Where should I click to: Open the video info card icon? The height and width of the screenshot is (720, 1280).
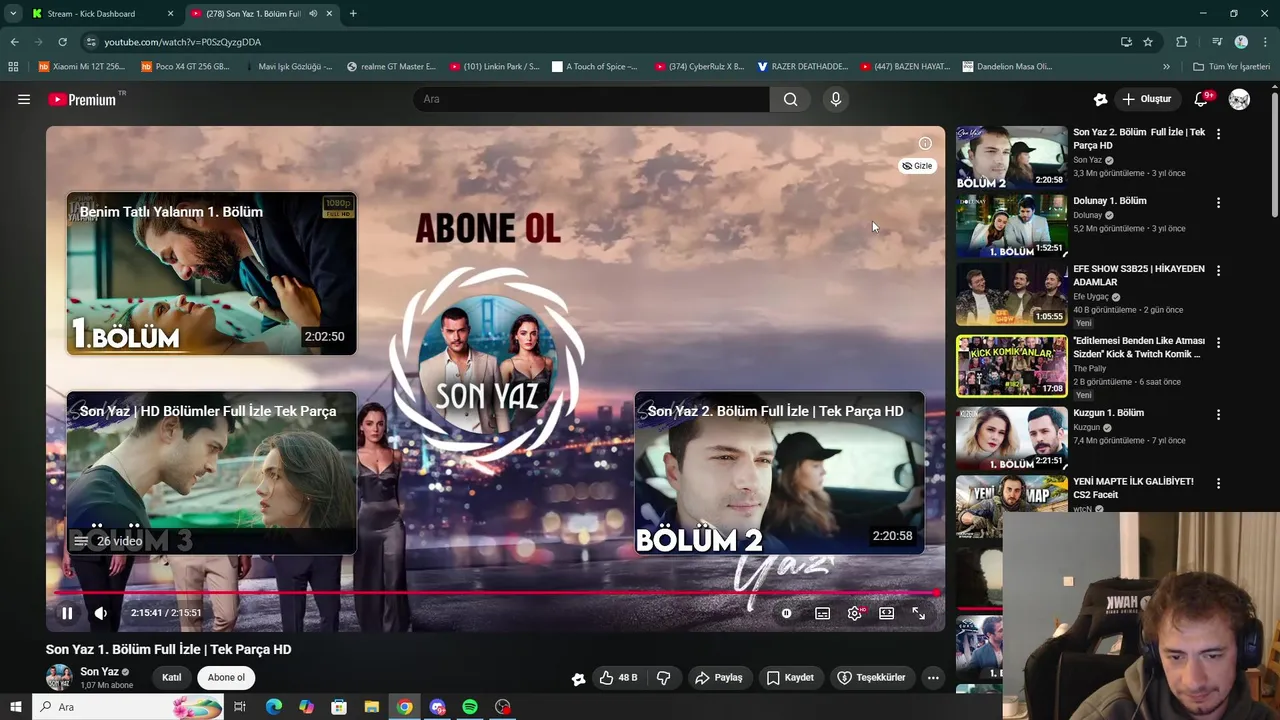[x=925, y=143]
